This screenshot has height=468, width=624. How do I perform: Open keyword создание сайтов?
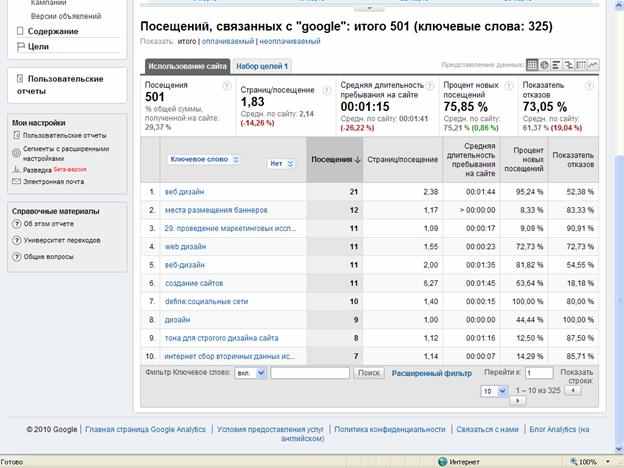pos(194,283)
